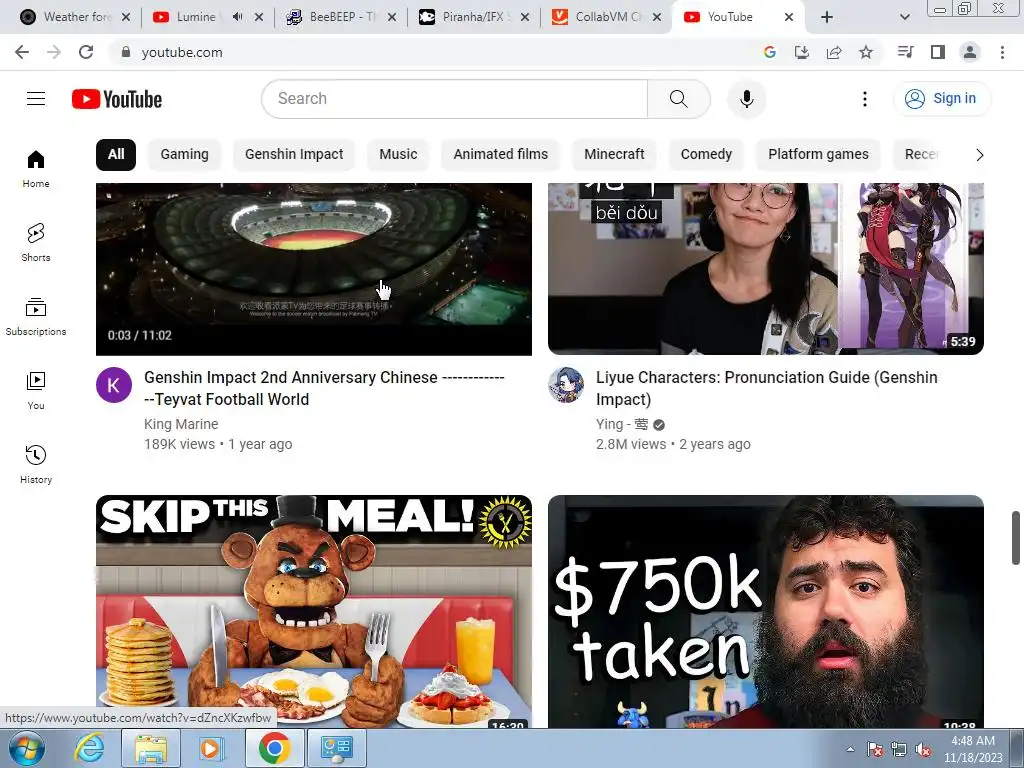Mute the Lumine tab audio icon
Screen dimensions: 1024x768
pyautogui.click(x=238, y=17)
